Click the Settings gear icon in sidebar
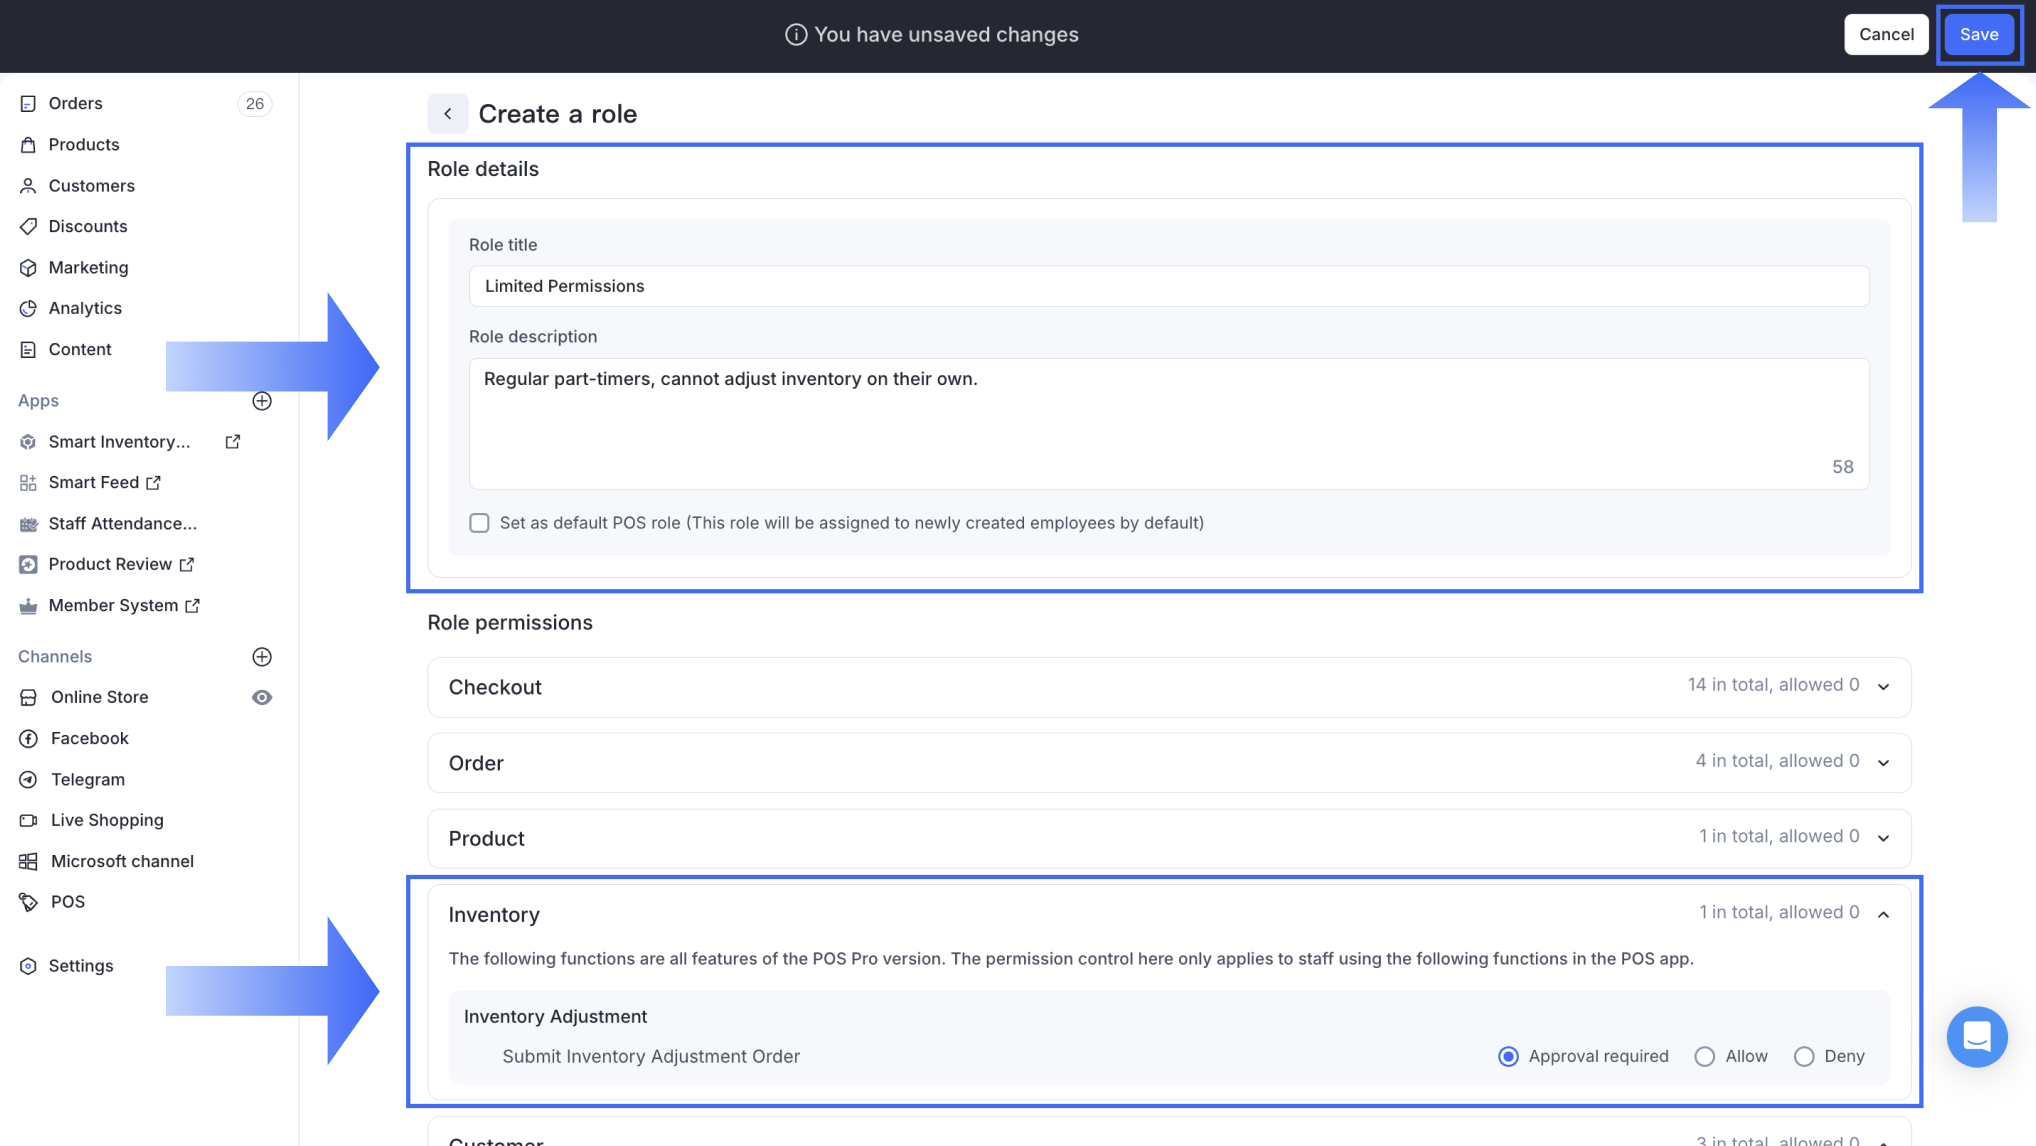Screen dimensions: 2036x1146 28,966
